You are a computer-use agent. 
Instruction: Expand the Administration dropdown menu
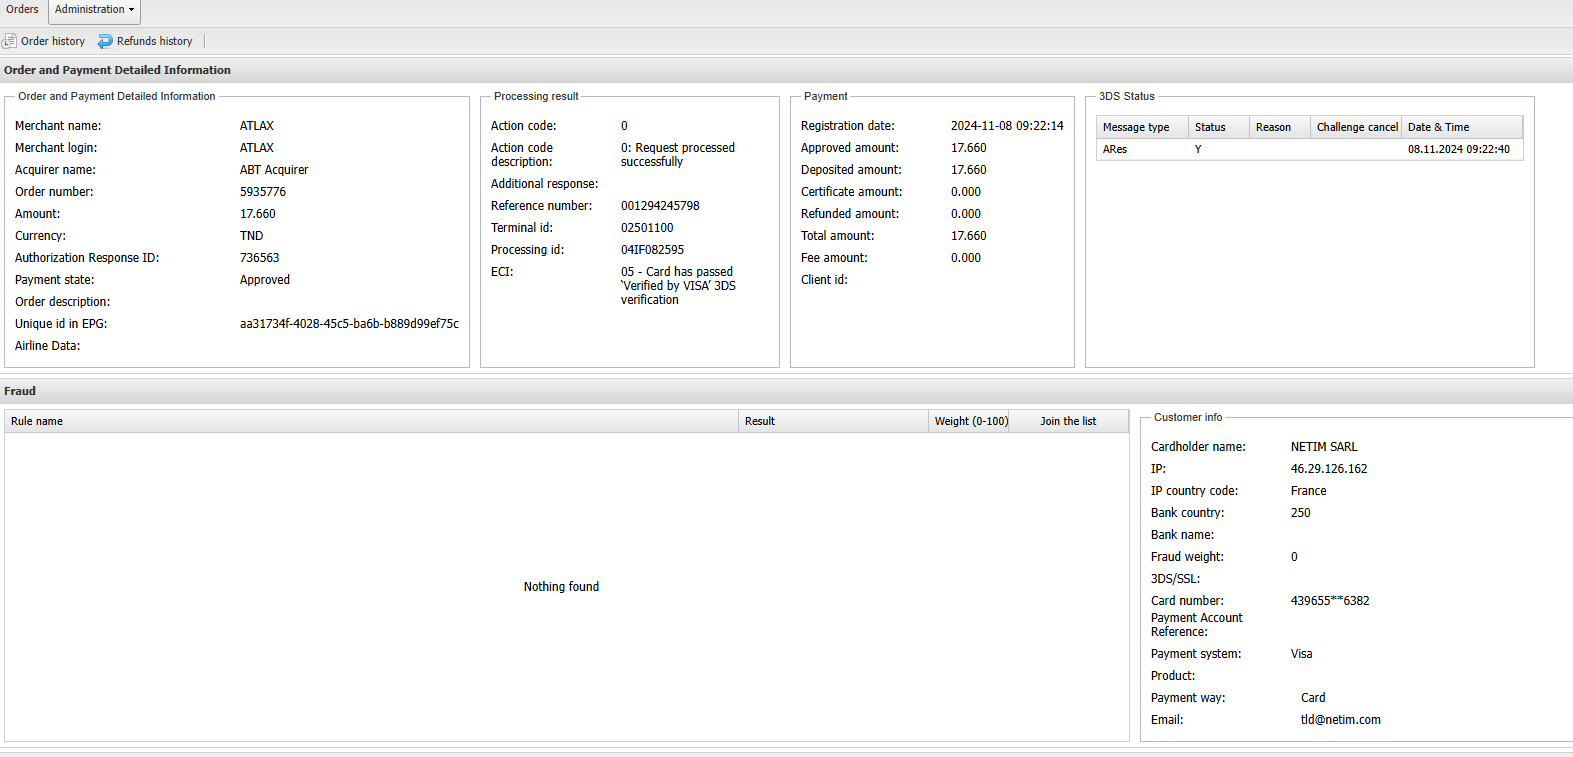94,10
